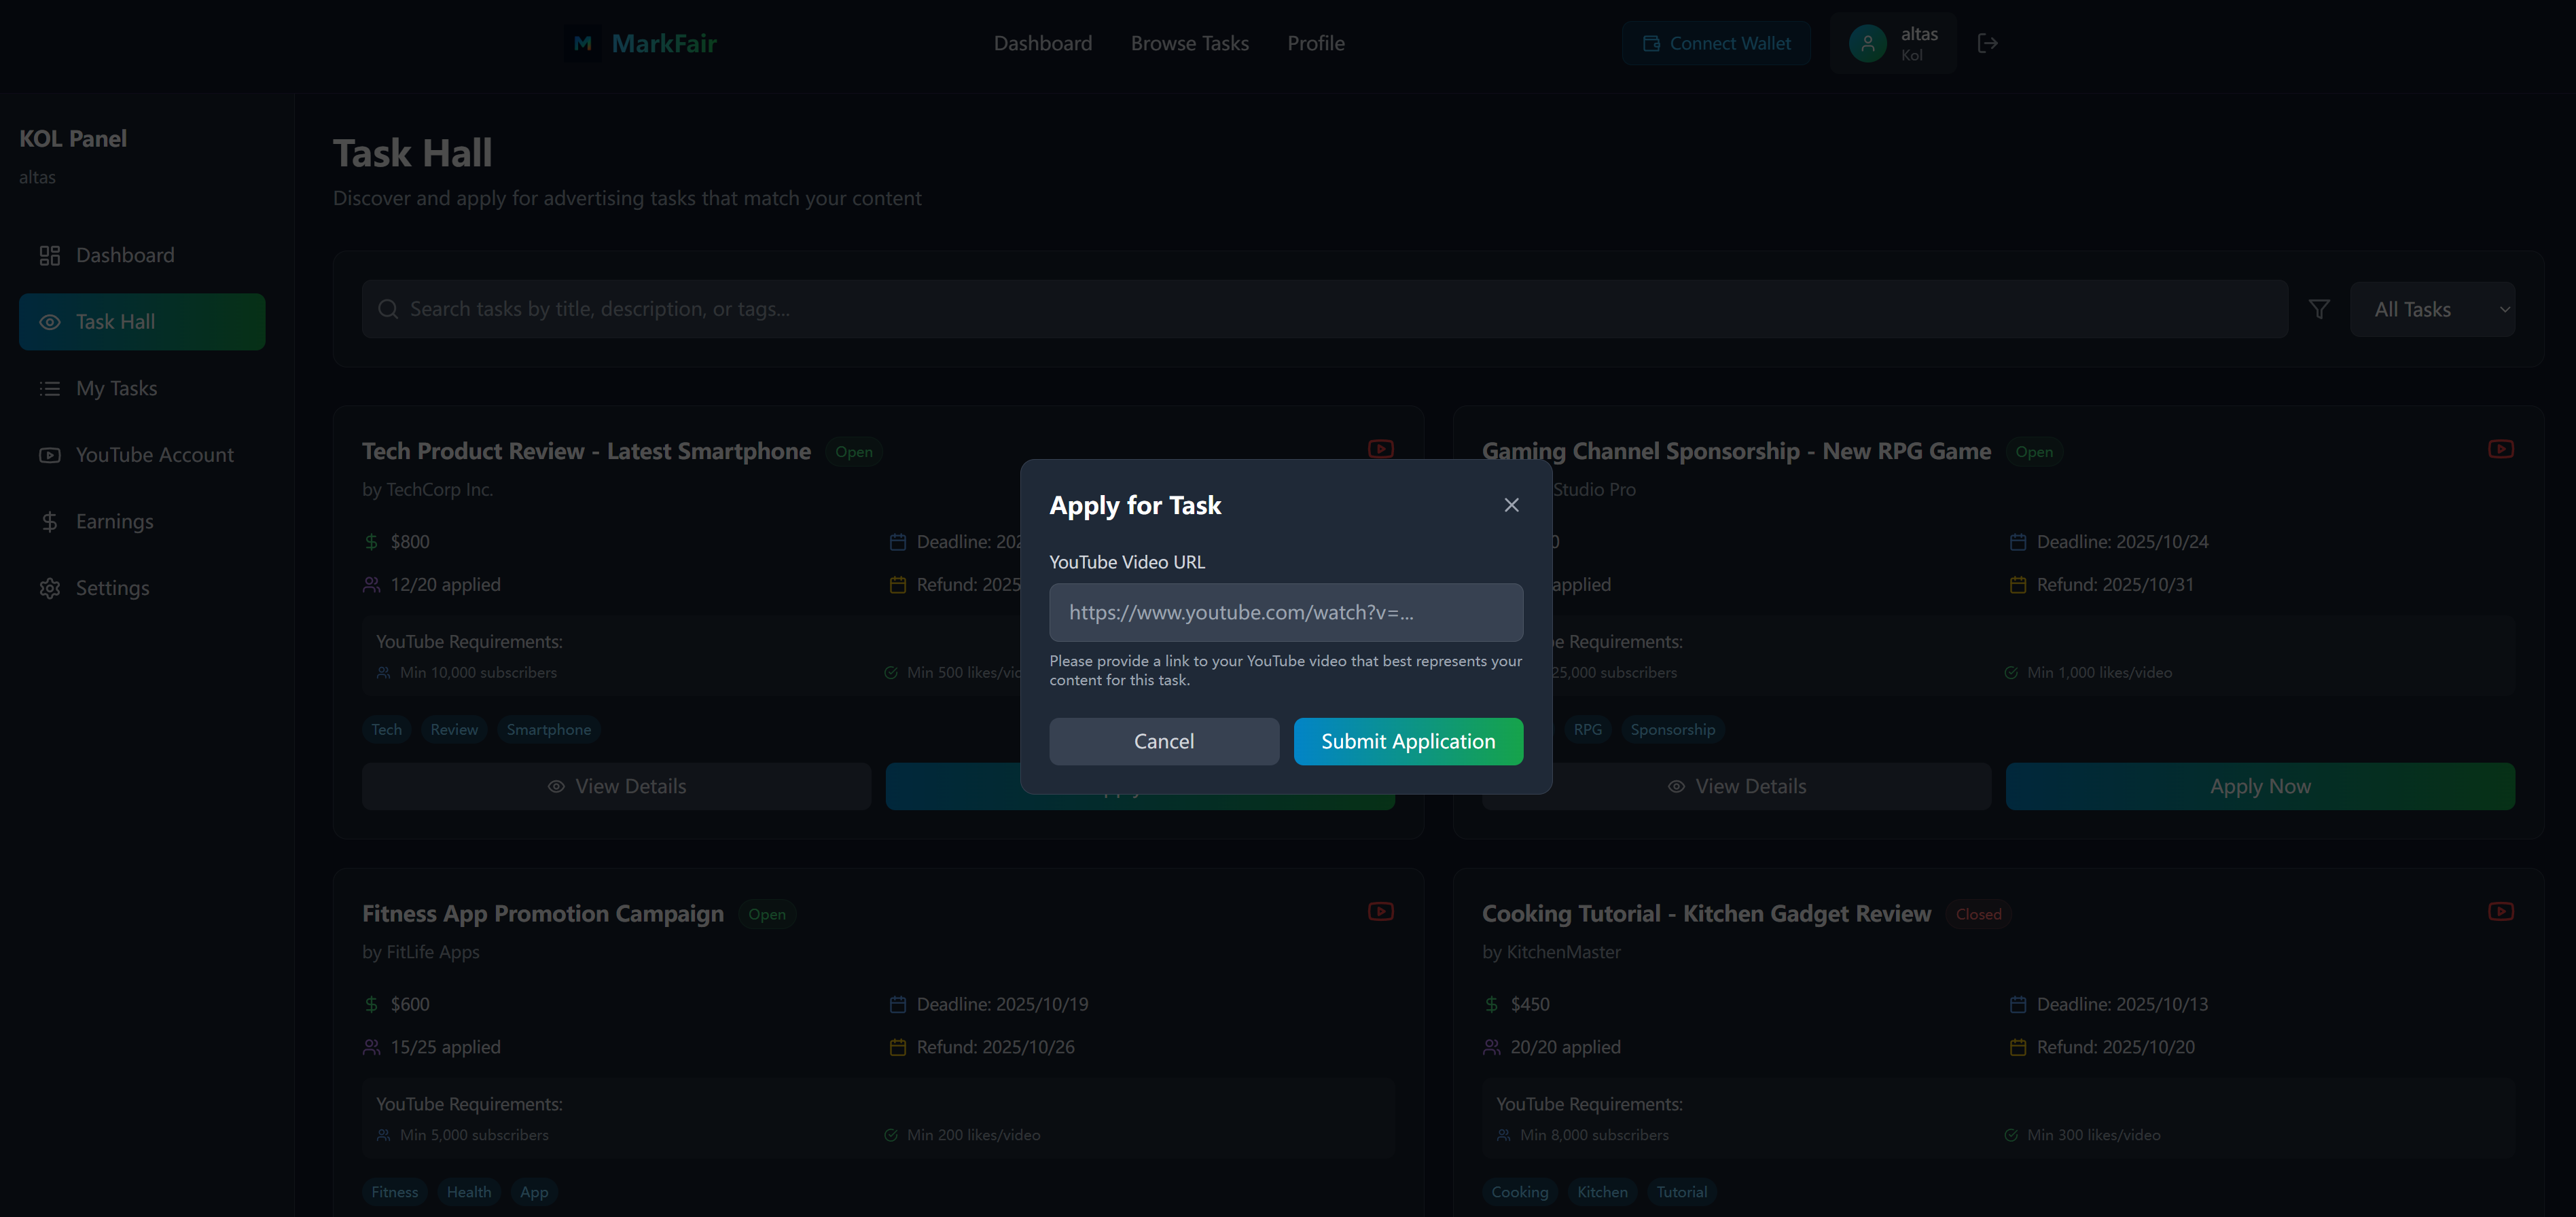Click the YouTube icon on Fitness App card
This screenshot has width=2576, height=1217.
[x=1380, y=911]
